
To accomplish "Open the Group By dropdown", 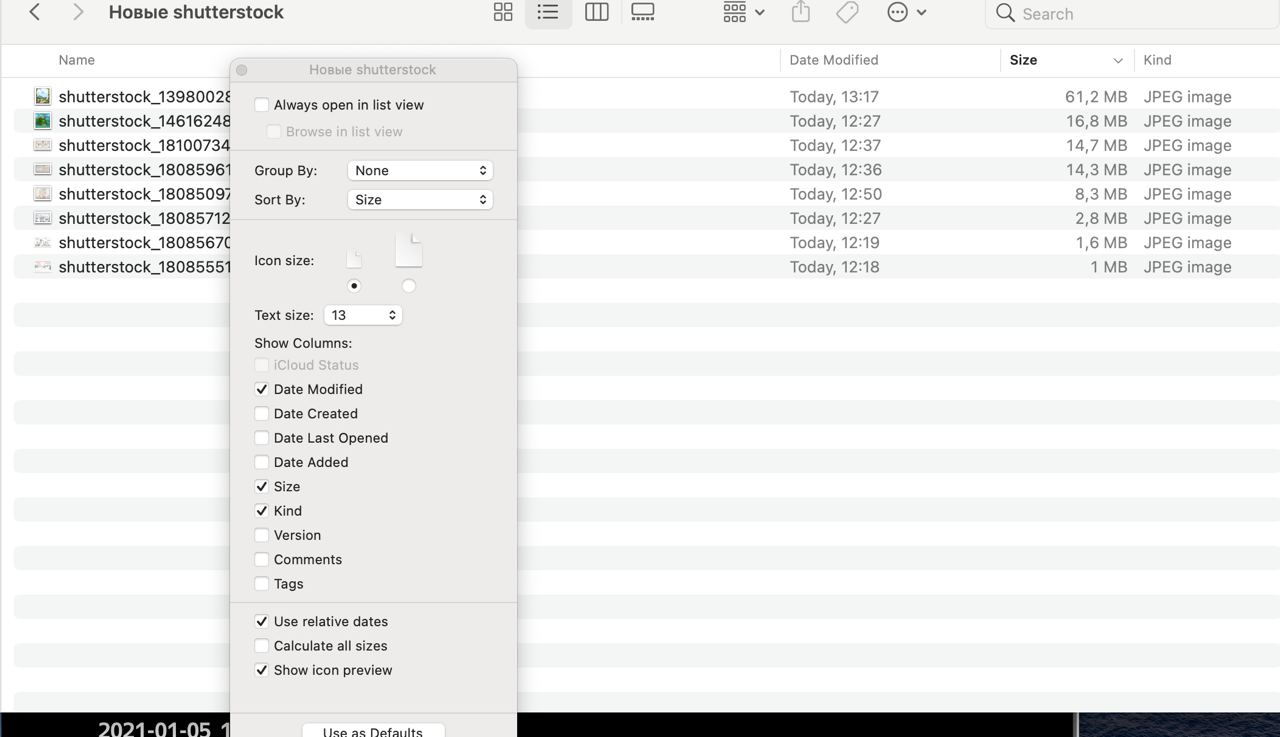I will coord(420,170).
